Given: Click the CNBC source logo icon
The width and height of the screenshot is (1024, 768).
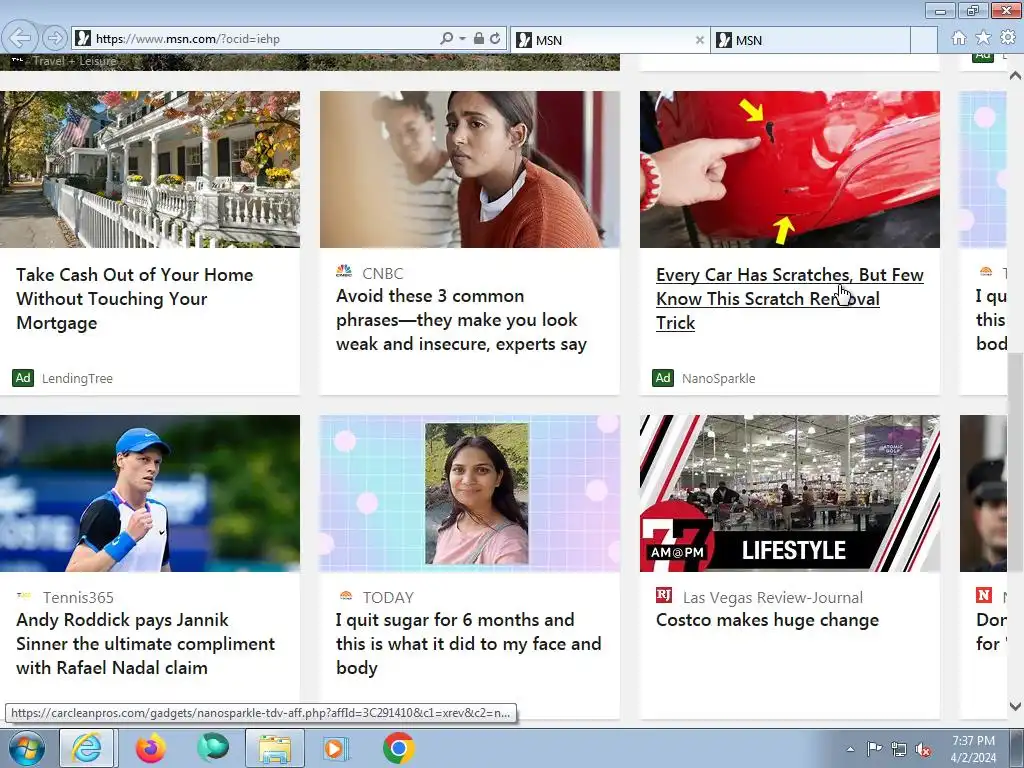Looking at the screenshot, I should (344, 272).
